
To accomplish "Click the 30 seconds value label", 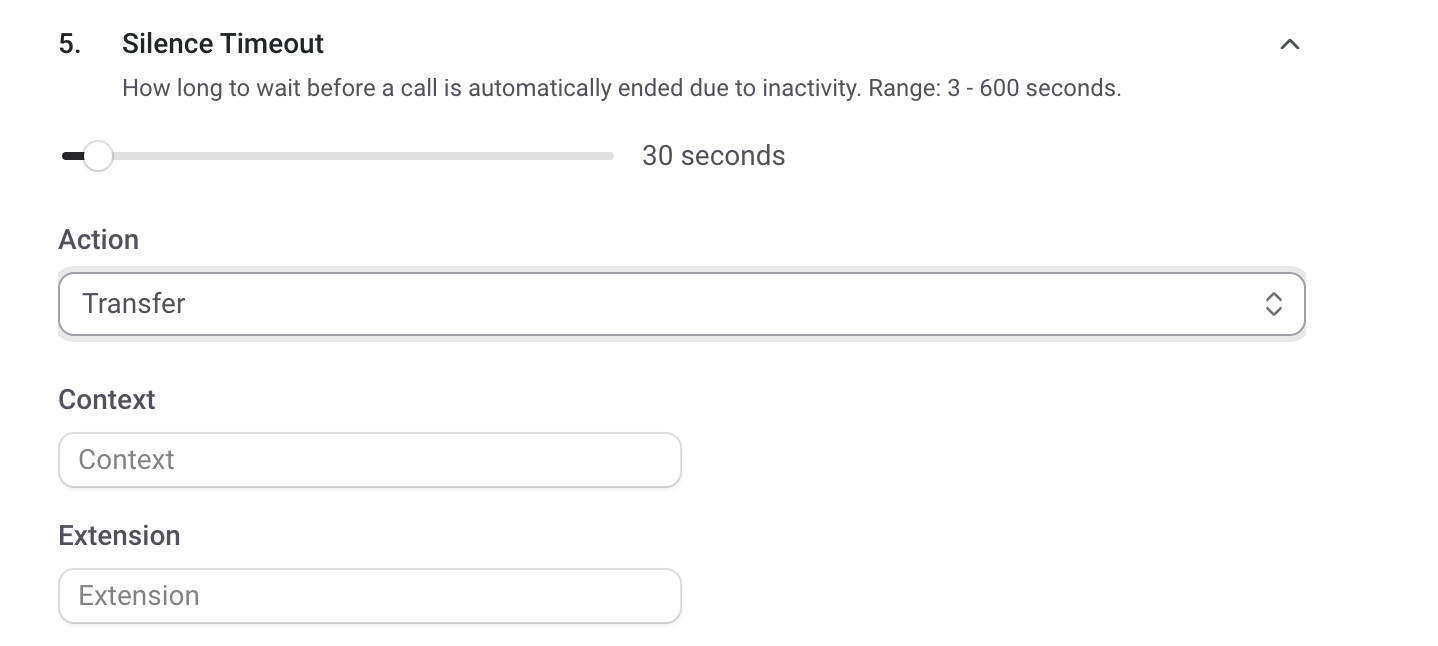I will pos(713,155).
